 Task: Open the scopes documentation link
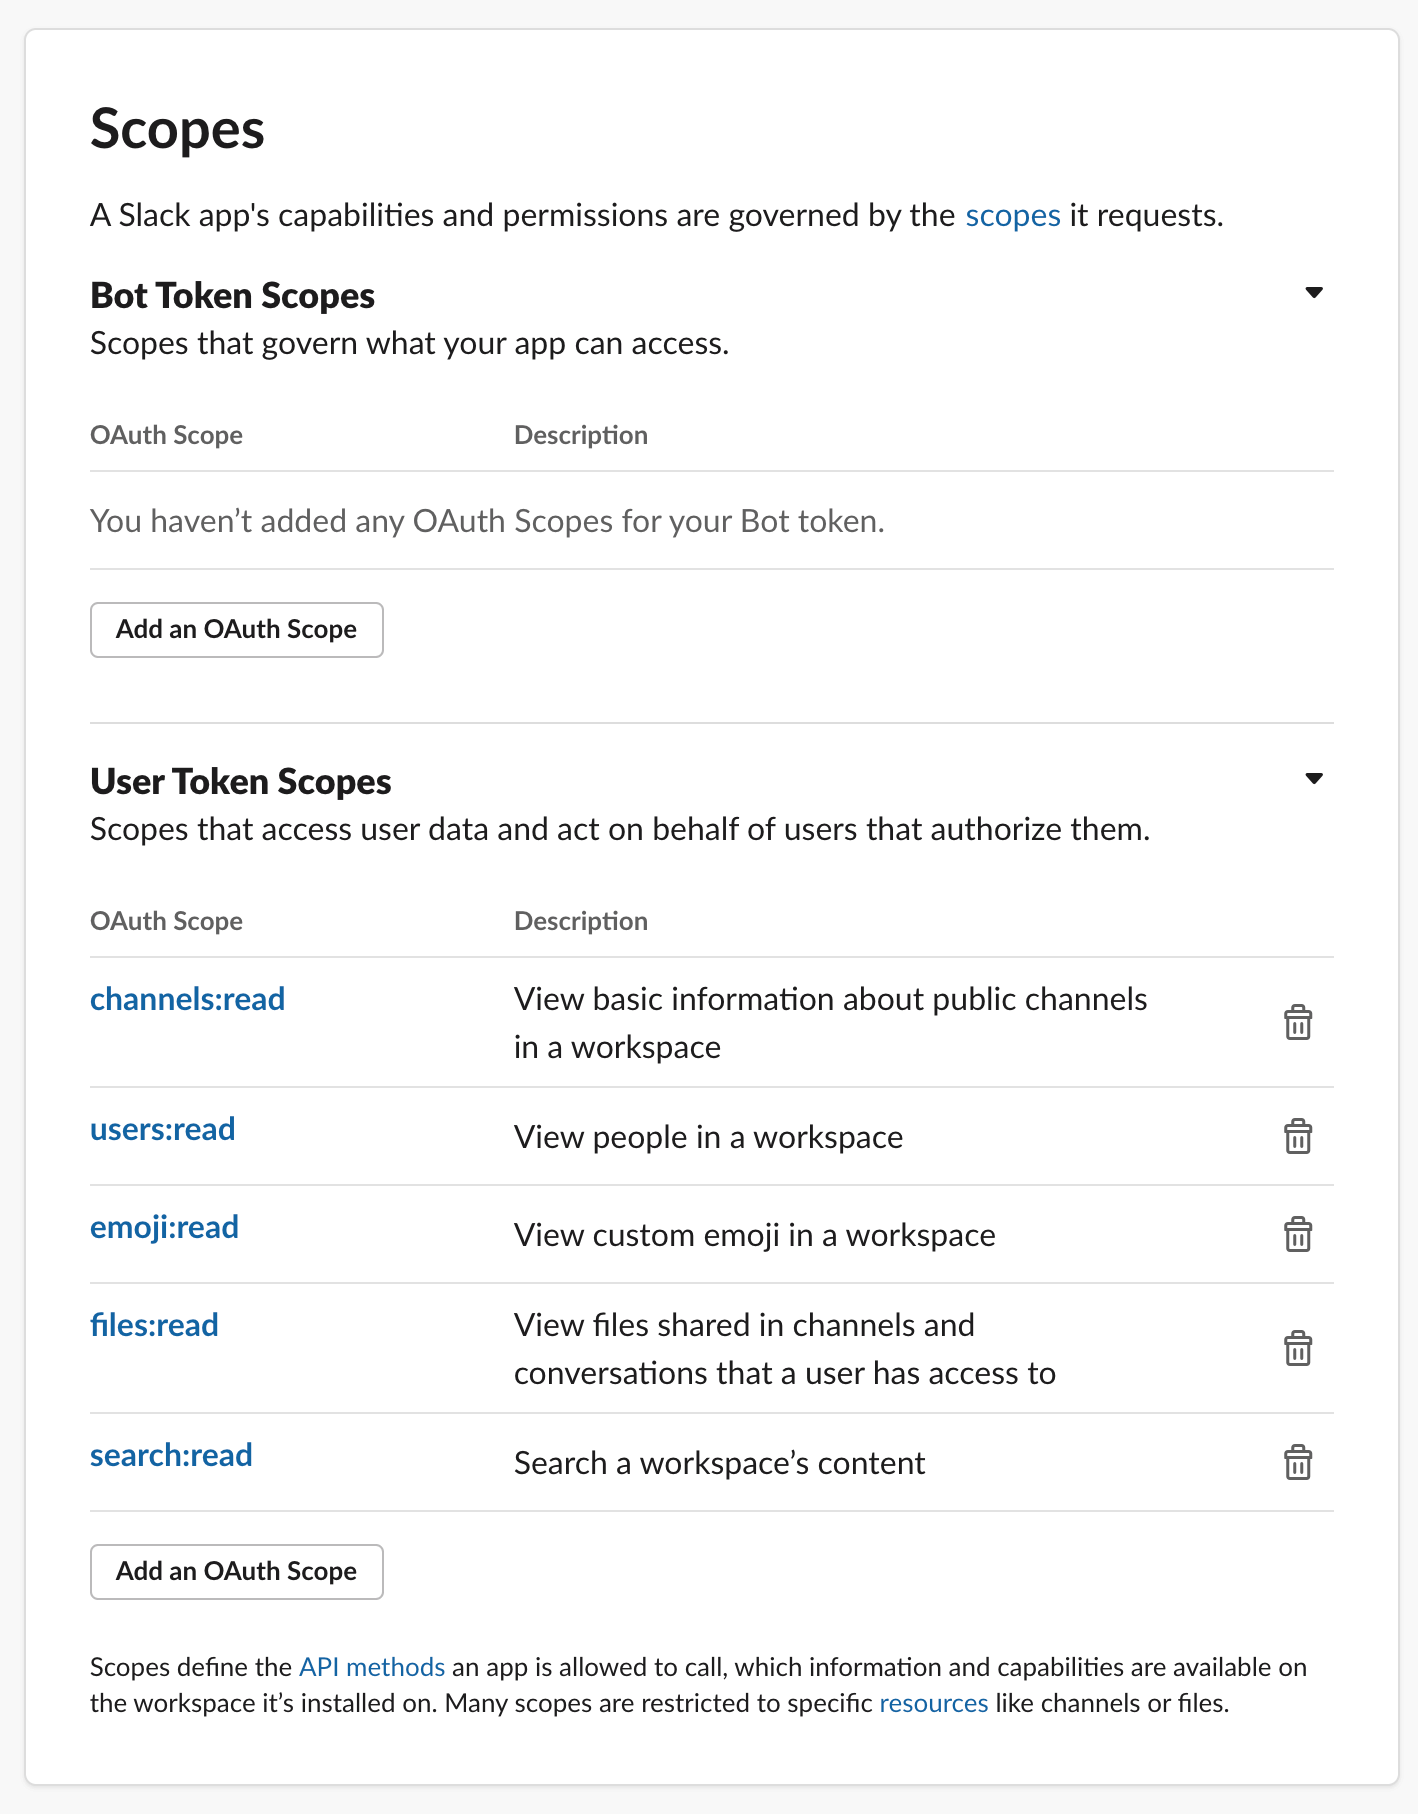click(1012, 216)
